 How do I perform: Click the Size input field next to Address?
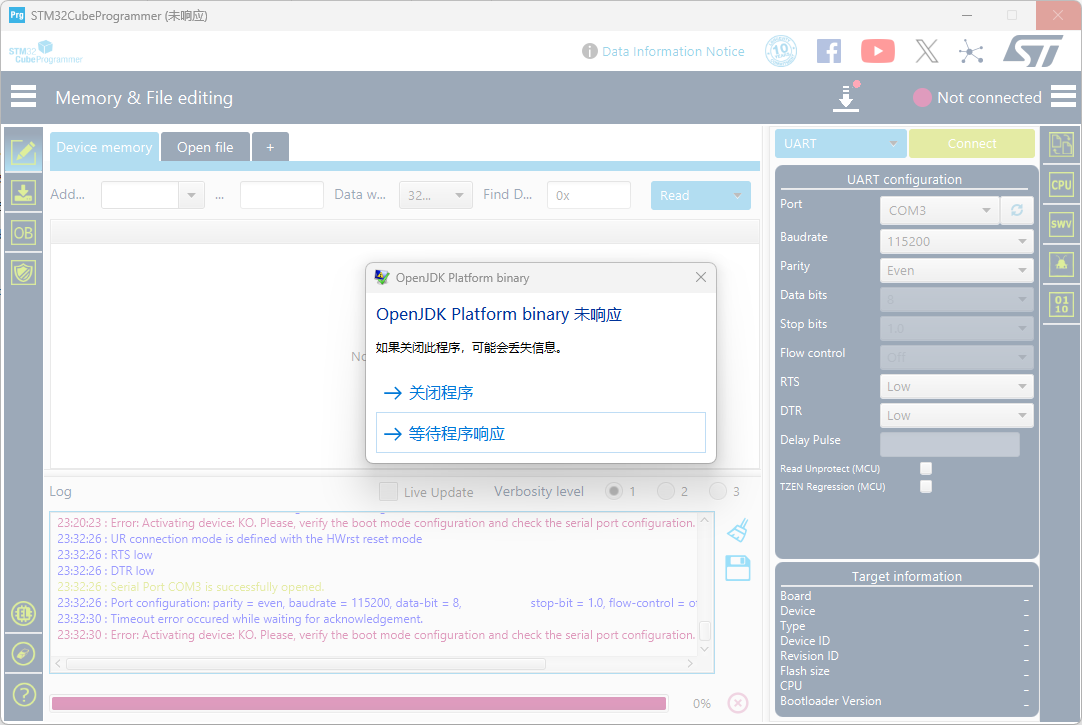tap(282, 195)
